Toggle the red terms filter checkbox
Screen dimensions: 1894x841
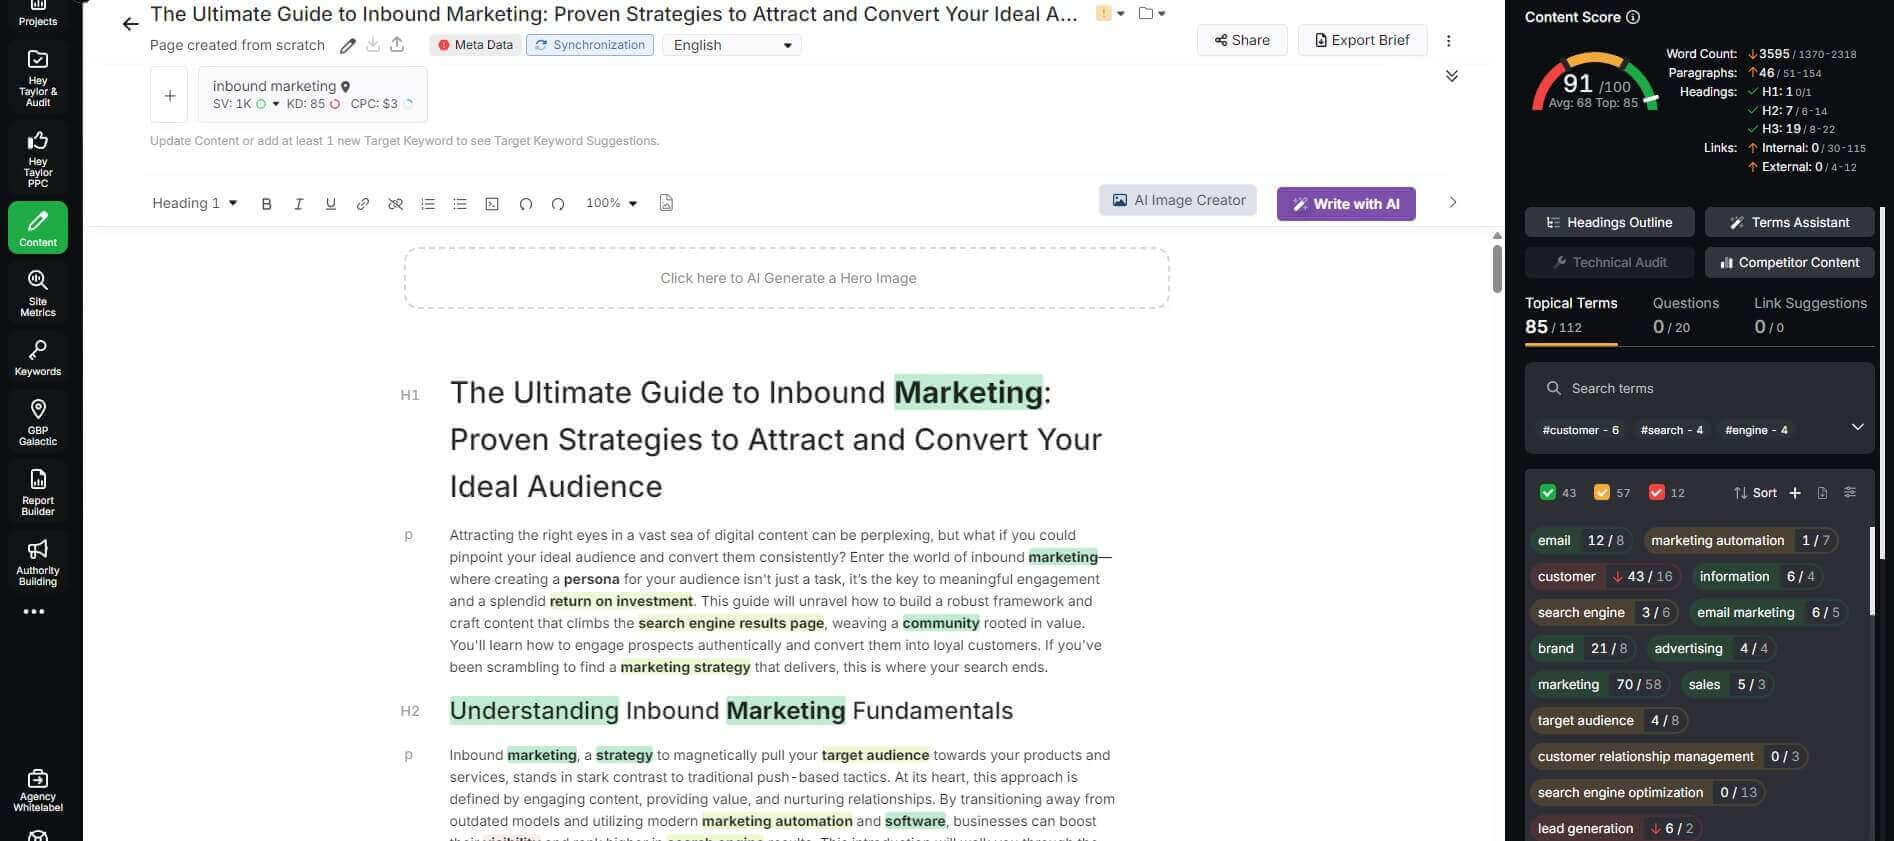[x=1656, y=493]
